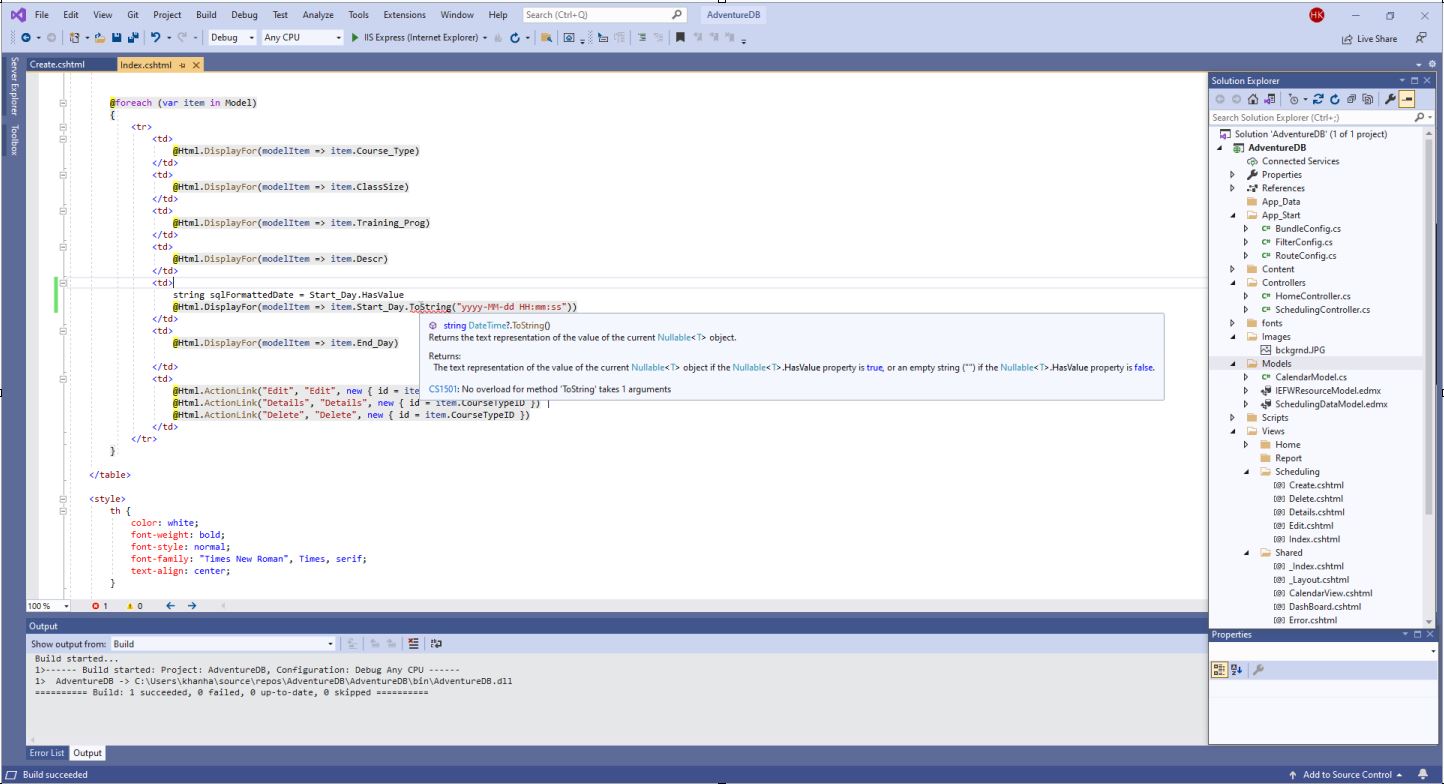Viewport: 1444px width, 784px height.
Task: Click the Alphabetical sort icon in Properties
Action: (1236, 670)
